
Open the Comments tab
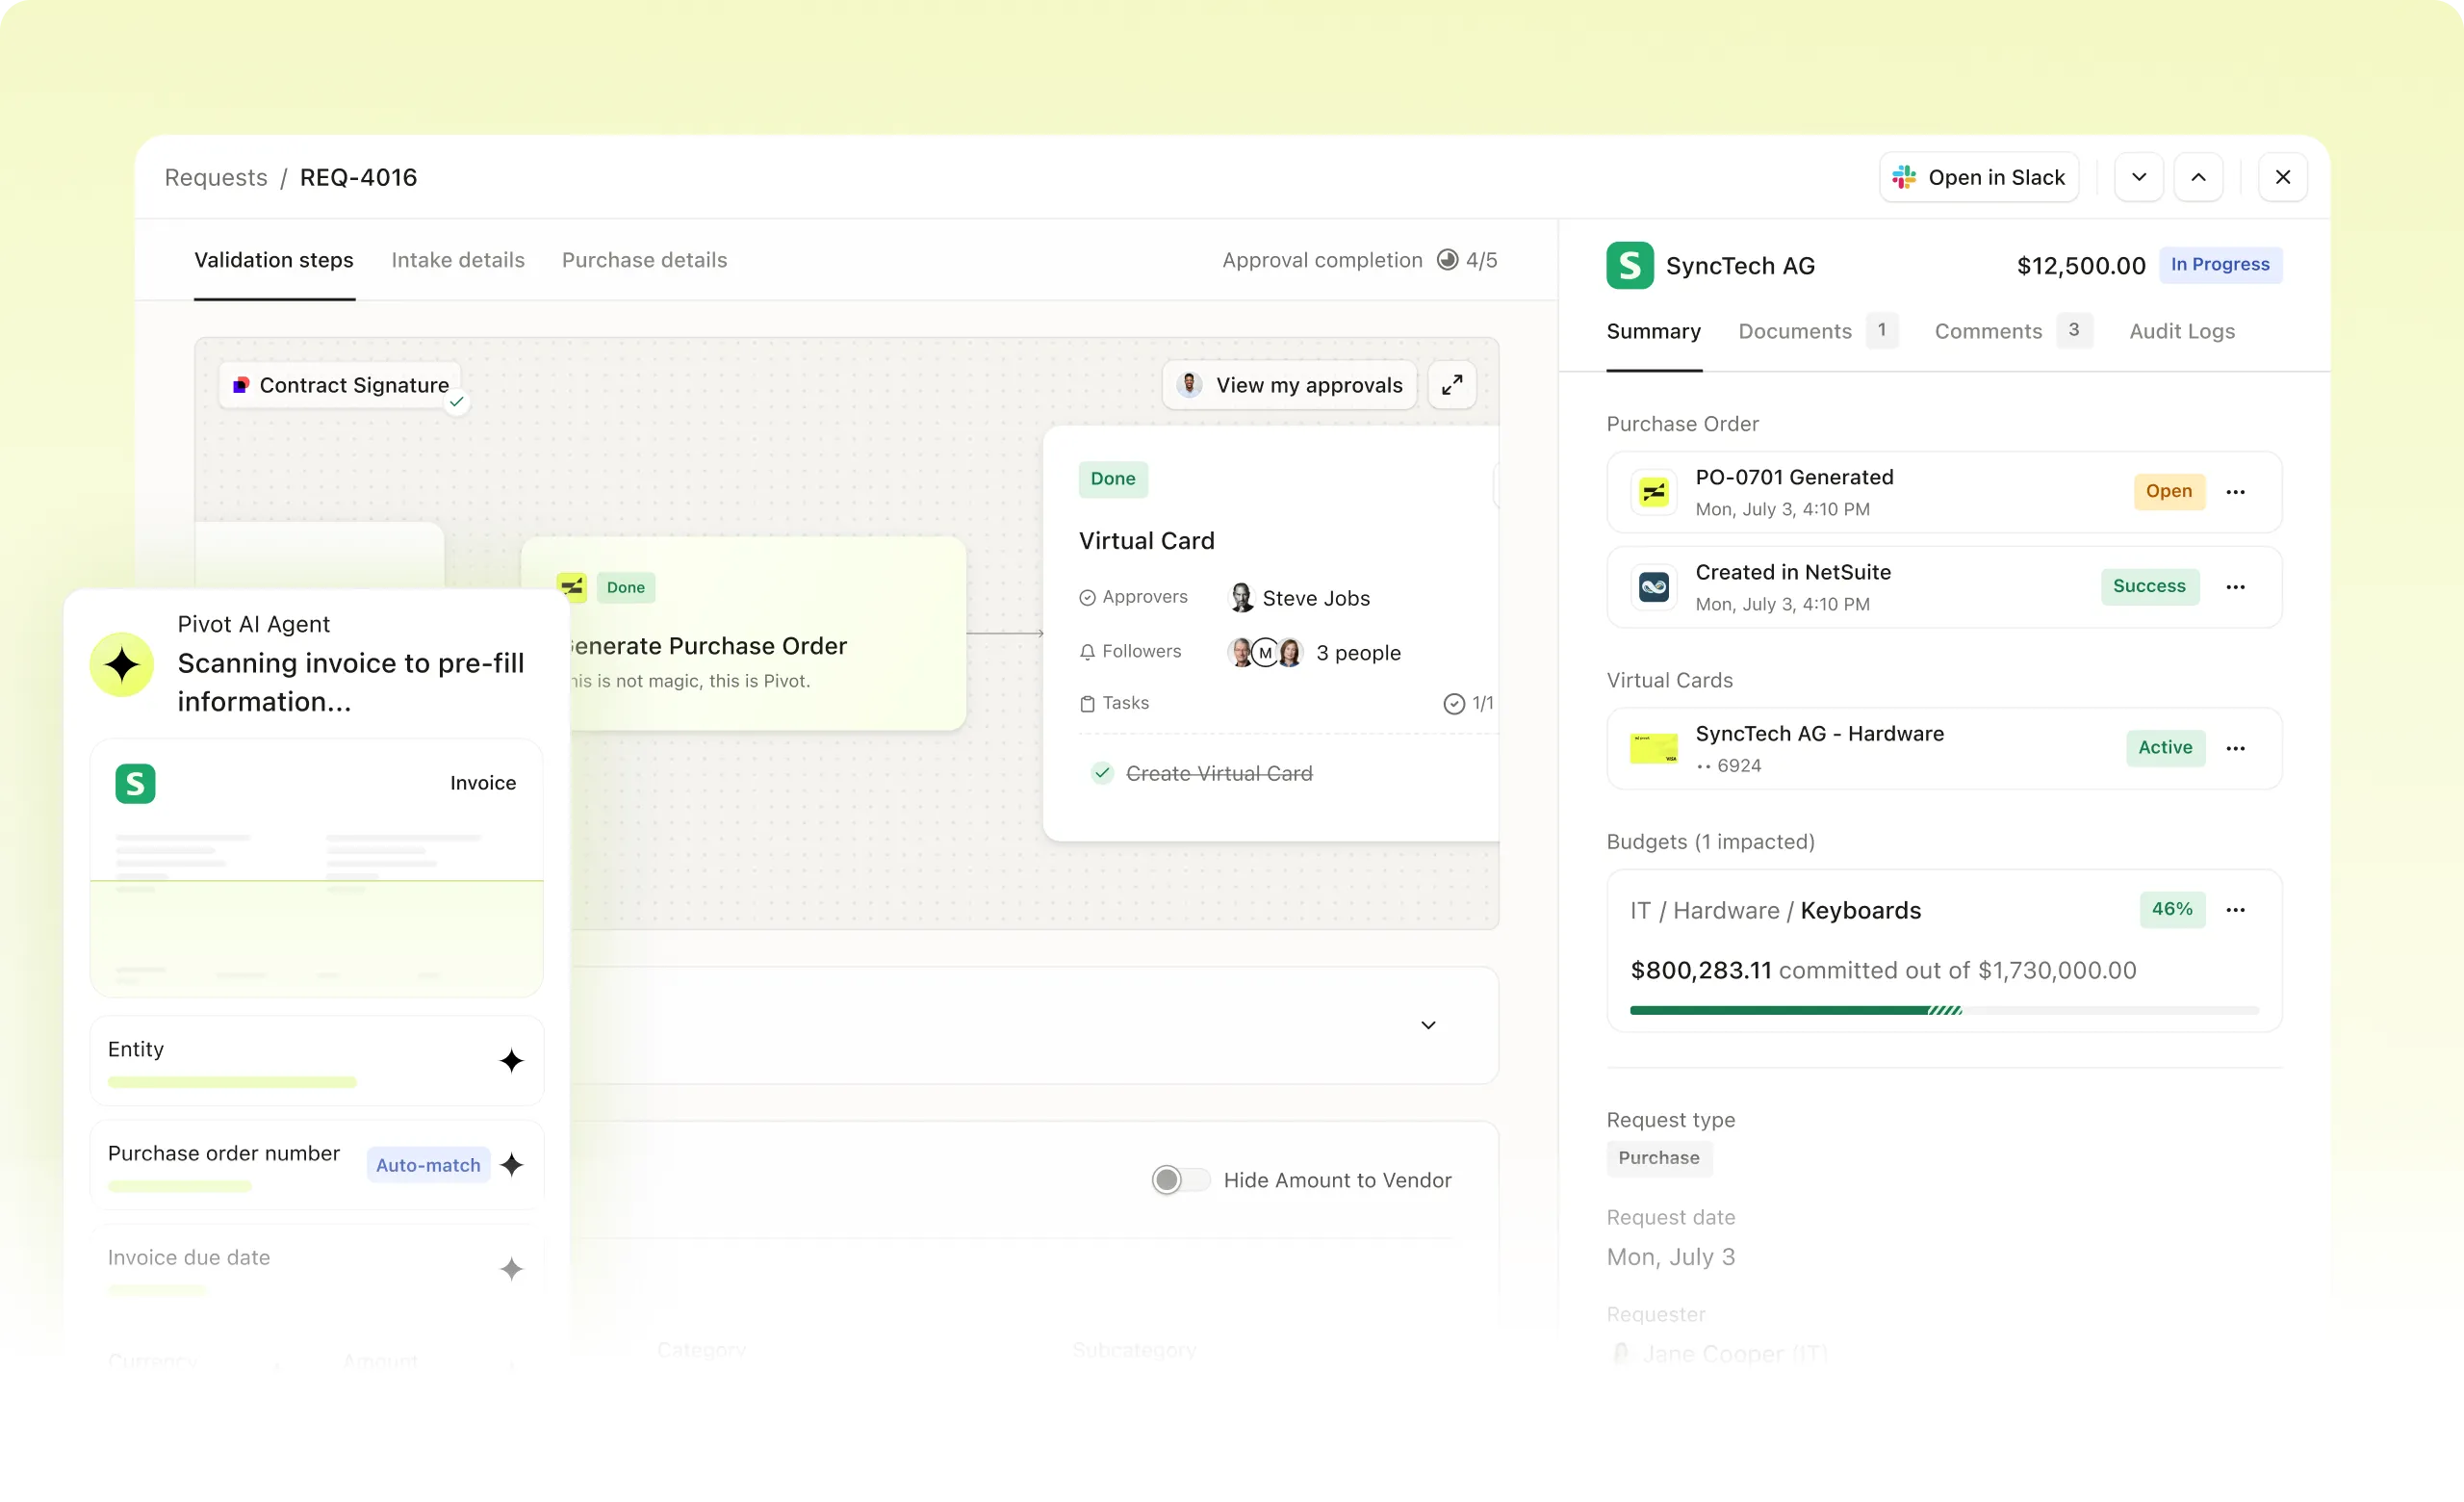click(1987, 331)
